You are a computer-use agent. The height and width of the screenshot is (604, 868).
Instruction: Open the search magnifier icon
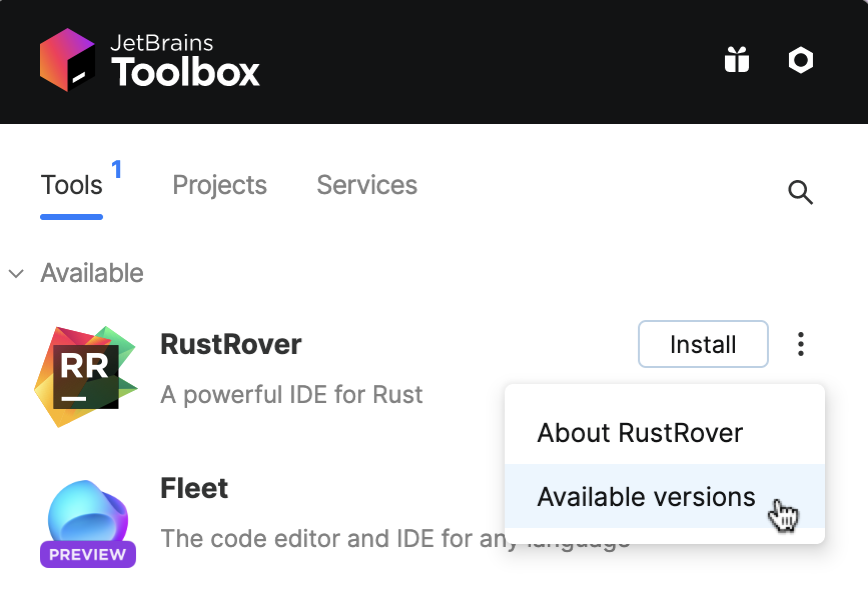(x=800, y=192)
